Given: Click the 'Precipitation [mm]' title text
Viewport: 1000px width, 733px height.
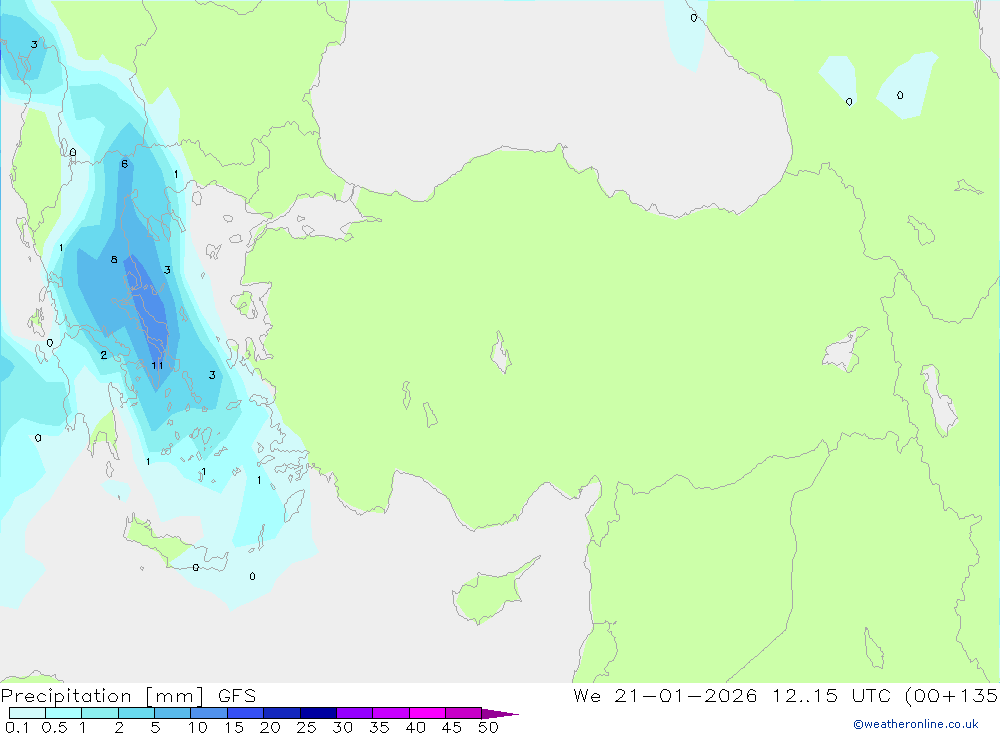Looking at the screenshot, I should pyautogui.click(x=102, y=696).
